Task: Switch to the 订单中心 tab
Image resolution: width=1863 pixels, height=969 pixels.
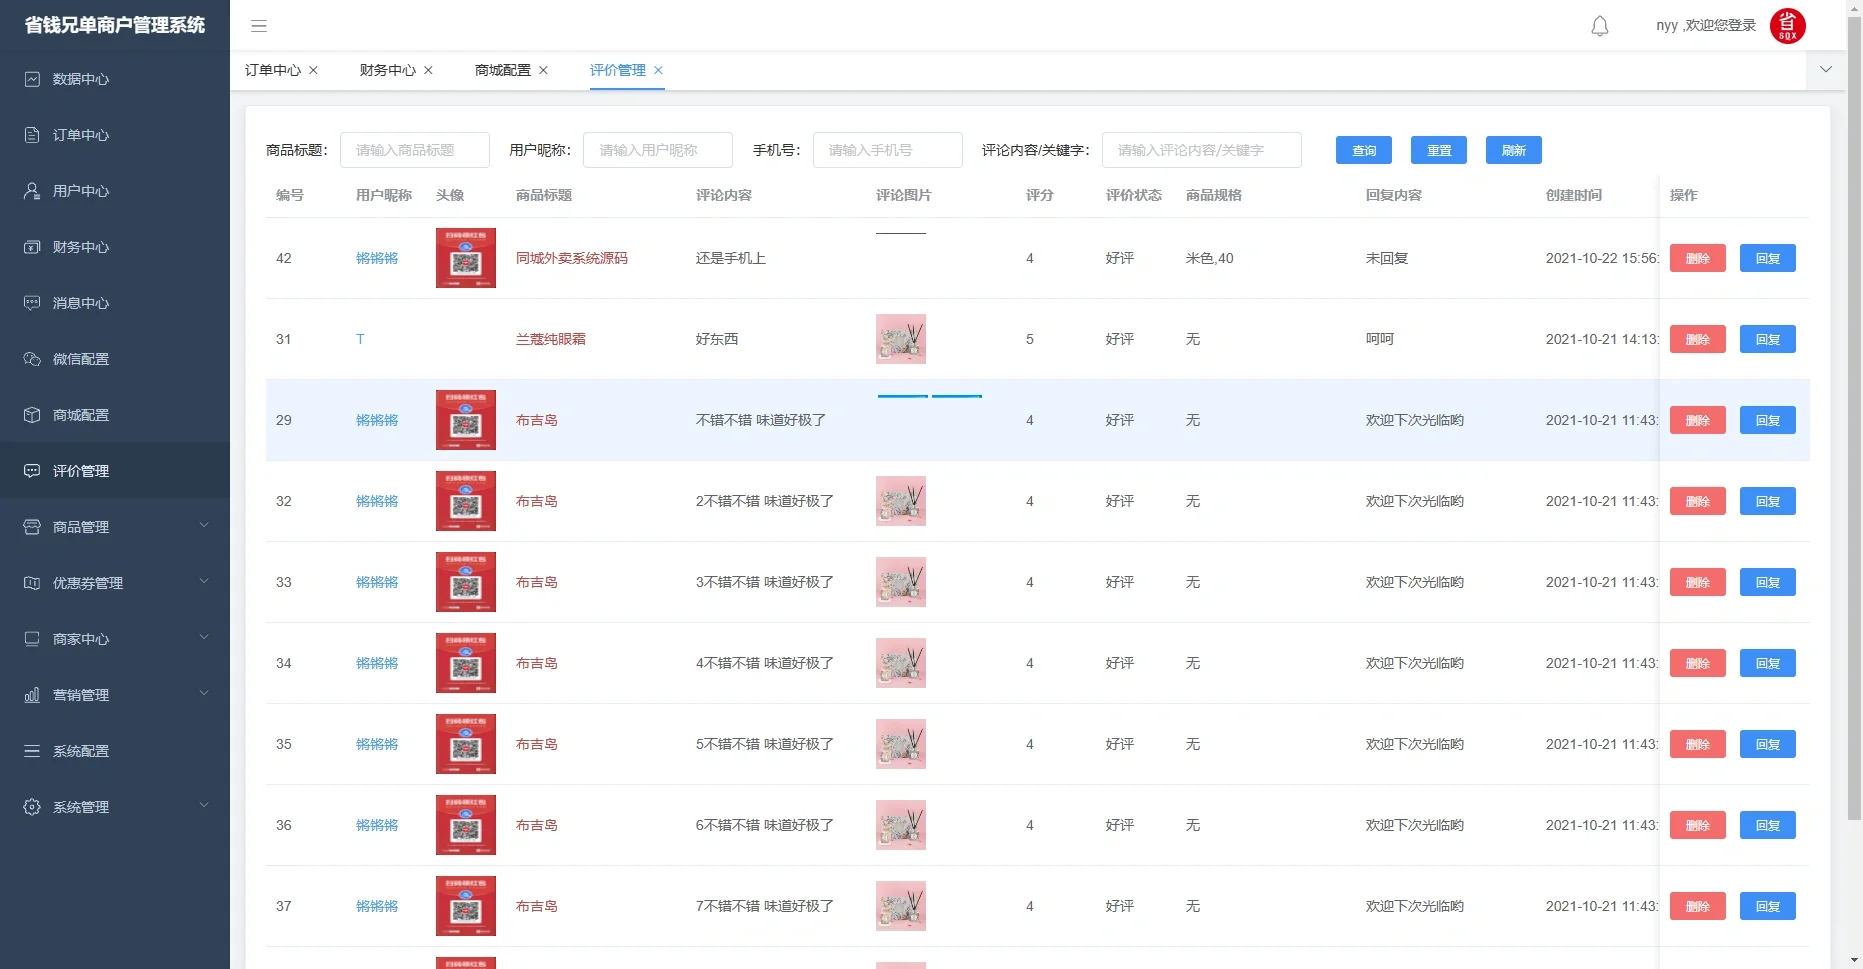Action: (273, 70)
